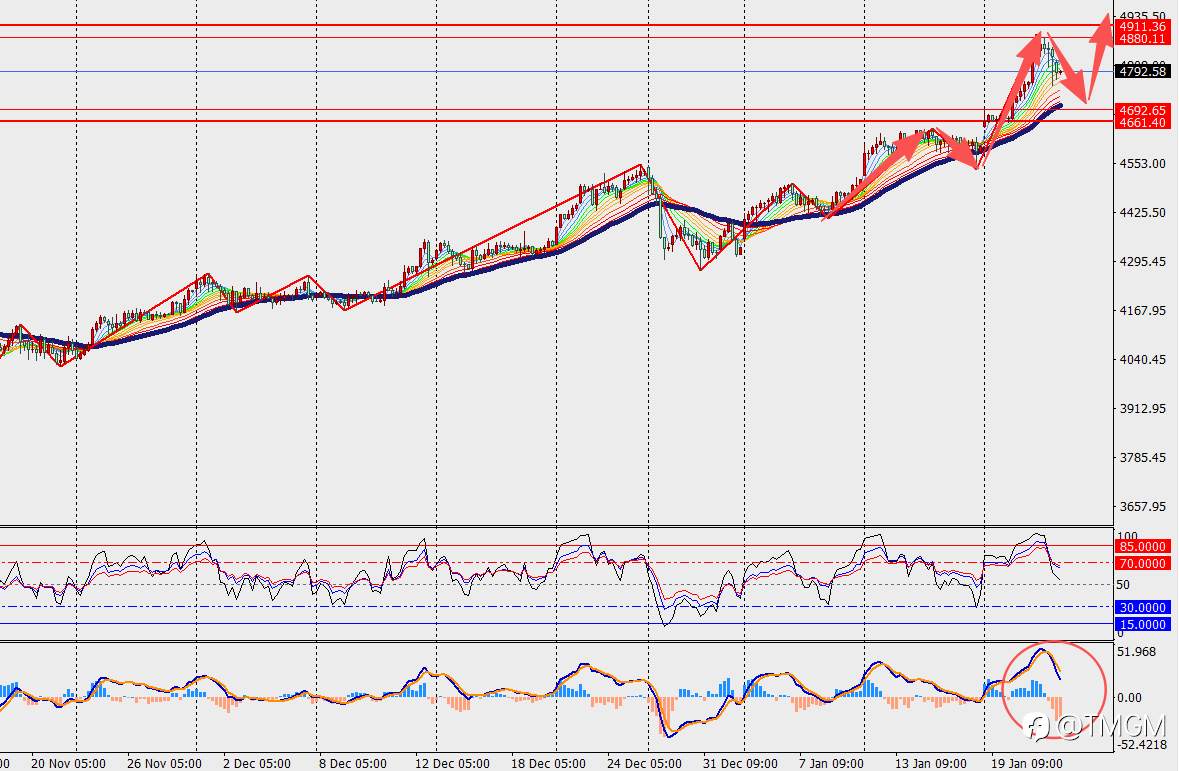Viewport: 1179px width, 771px height.
Task: Click the 13 Jan 09:00 time label
Action: (x=931, y=763)
